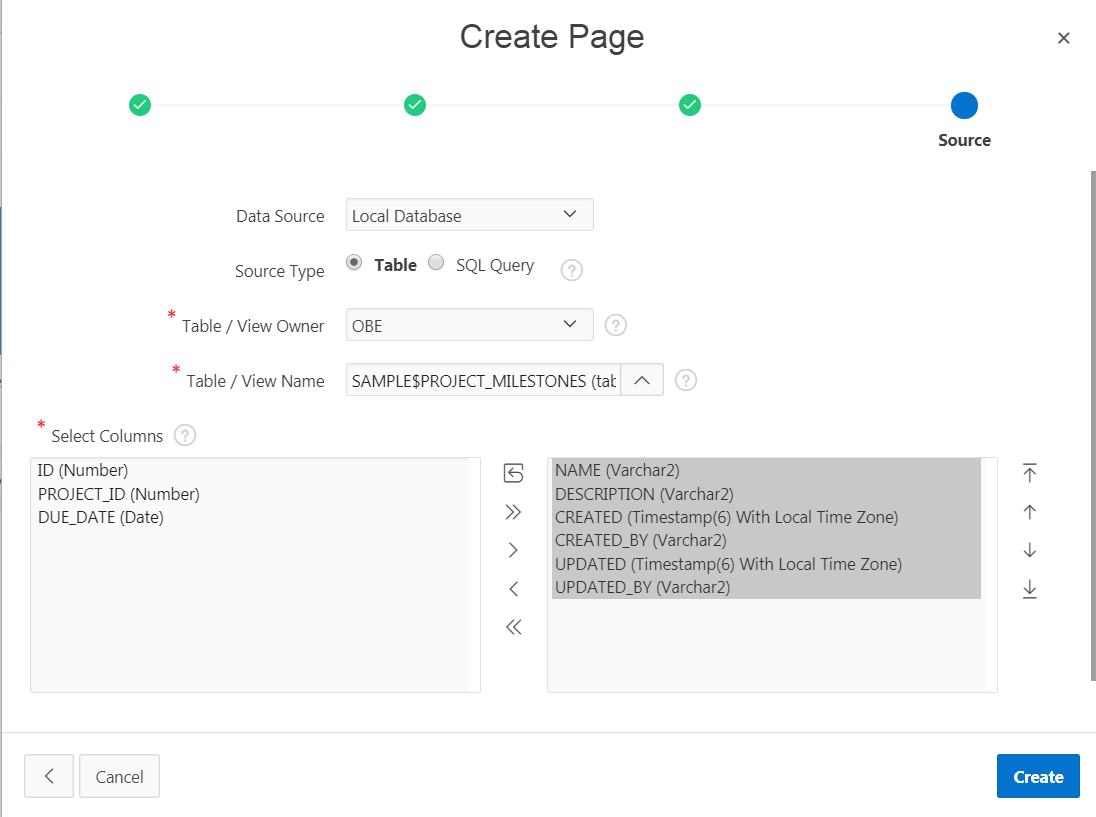Click the dialog vertical scrollbar
The image size is (1096, 817).
(1093, 426)
